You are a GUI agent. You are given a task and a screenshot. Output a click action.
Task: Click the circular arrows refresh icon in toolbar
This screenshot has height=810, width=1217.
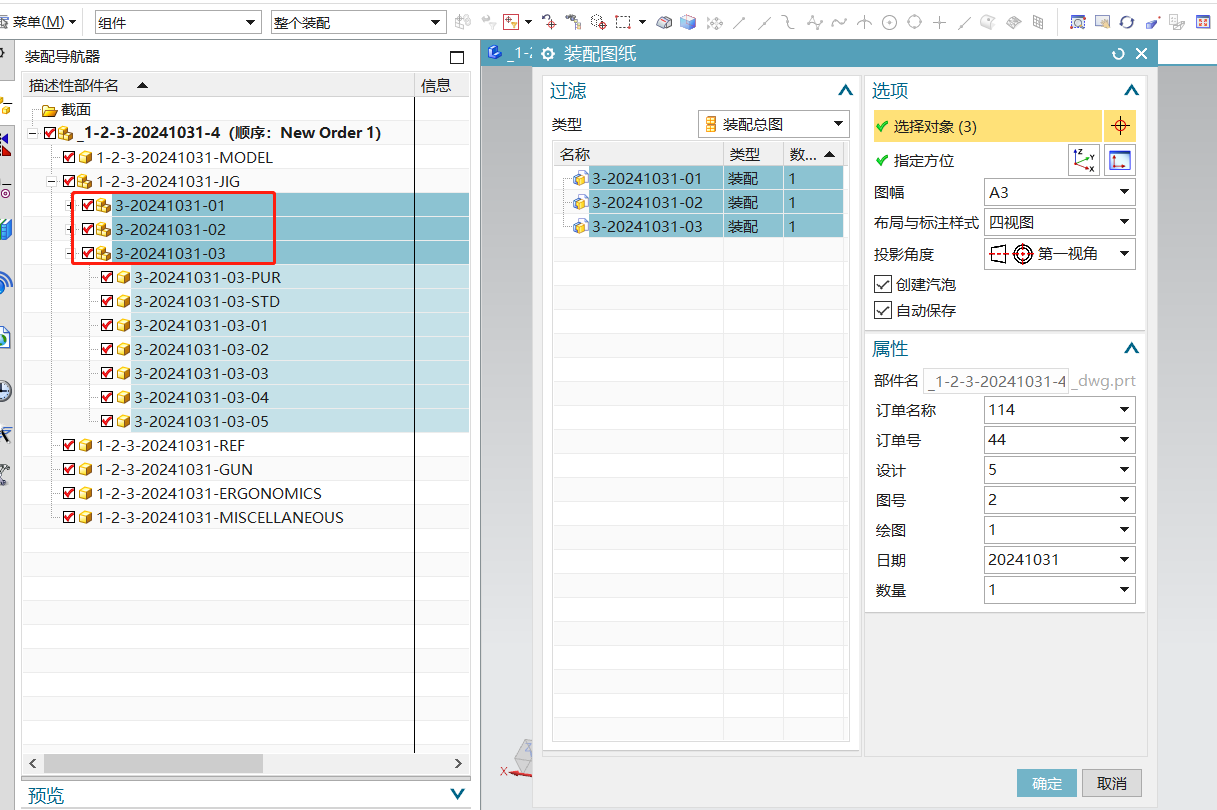pos(1126,22)
